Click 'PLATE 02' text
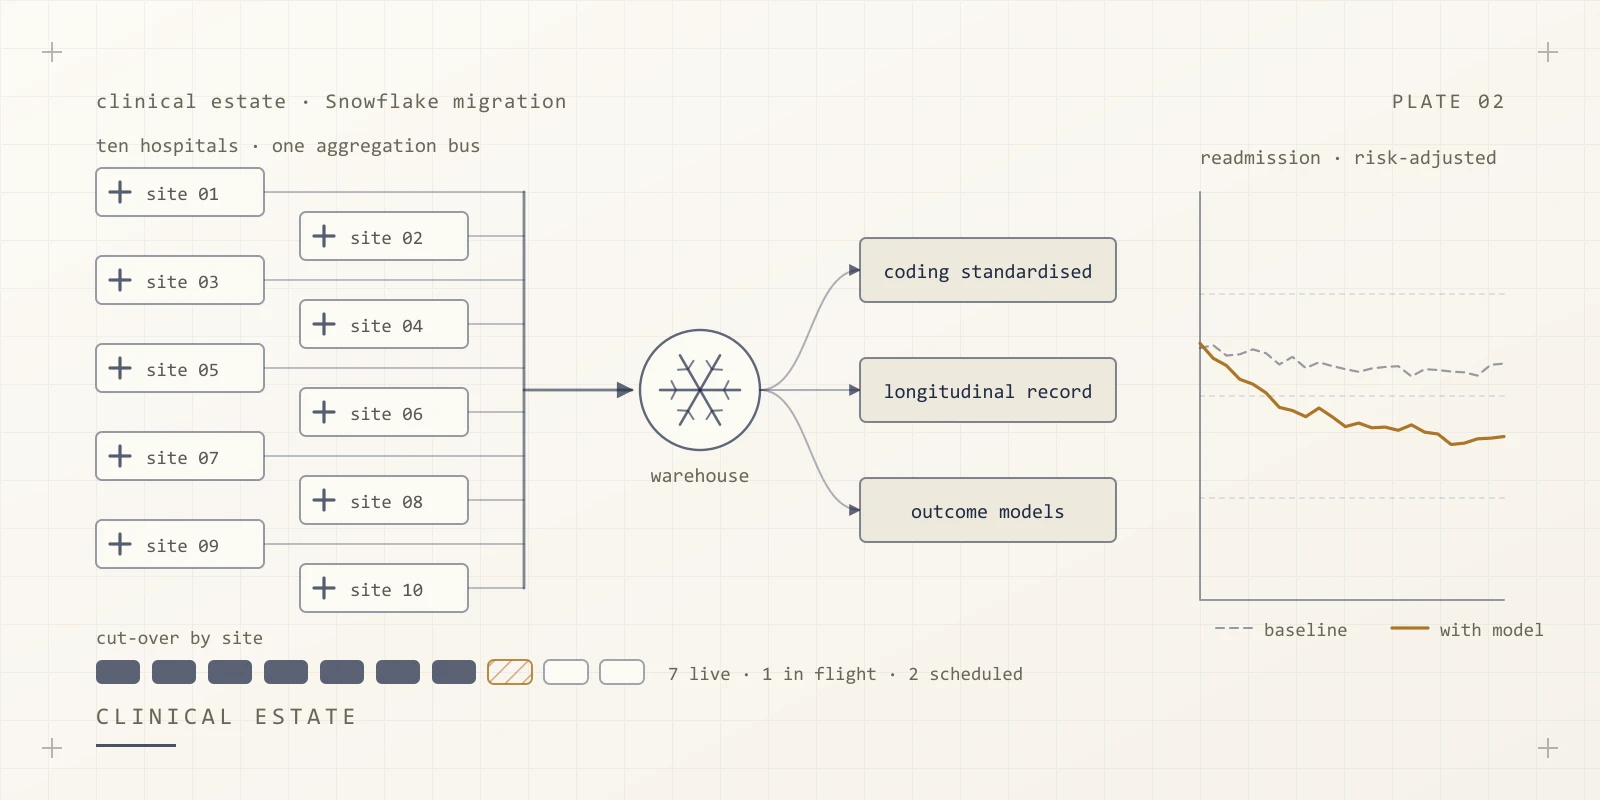 pyautogui.click(x=1448, y=102)
